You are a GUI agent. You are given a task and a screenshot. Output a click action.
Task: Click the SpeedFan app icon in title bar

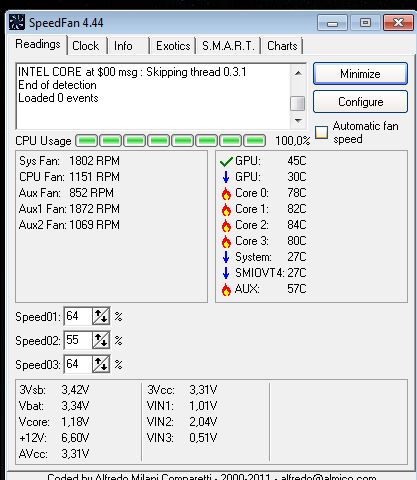click(x=17, y=22)
